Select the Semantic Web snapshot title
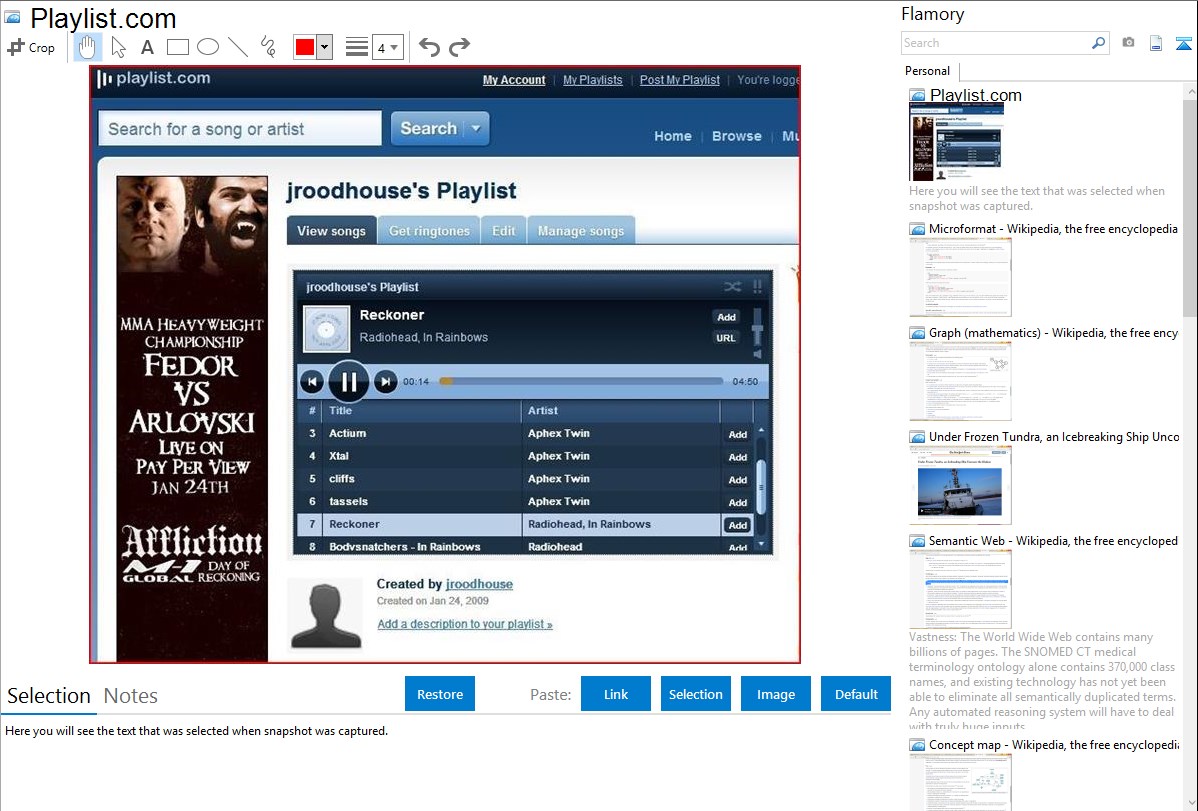The height and width of the screenshot is (811, 1198). pos(1053,540)
